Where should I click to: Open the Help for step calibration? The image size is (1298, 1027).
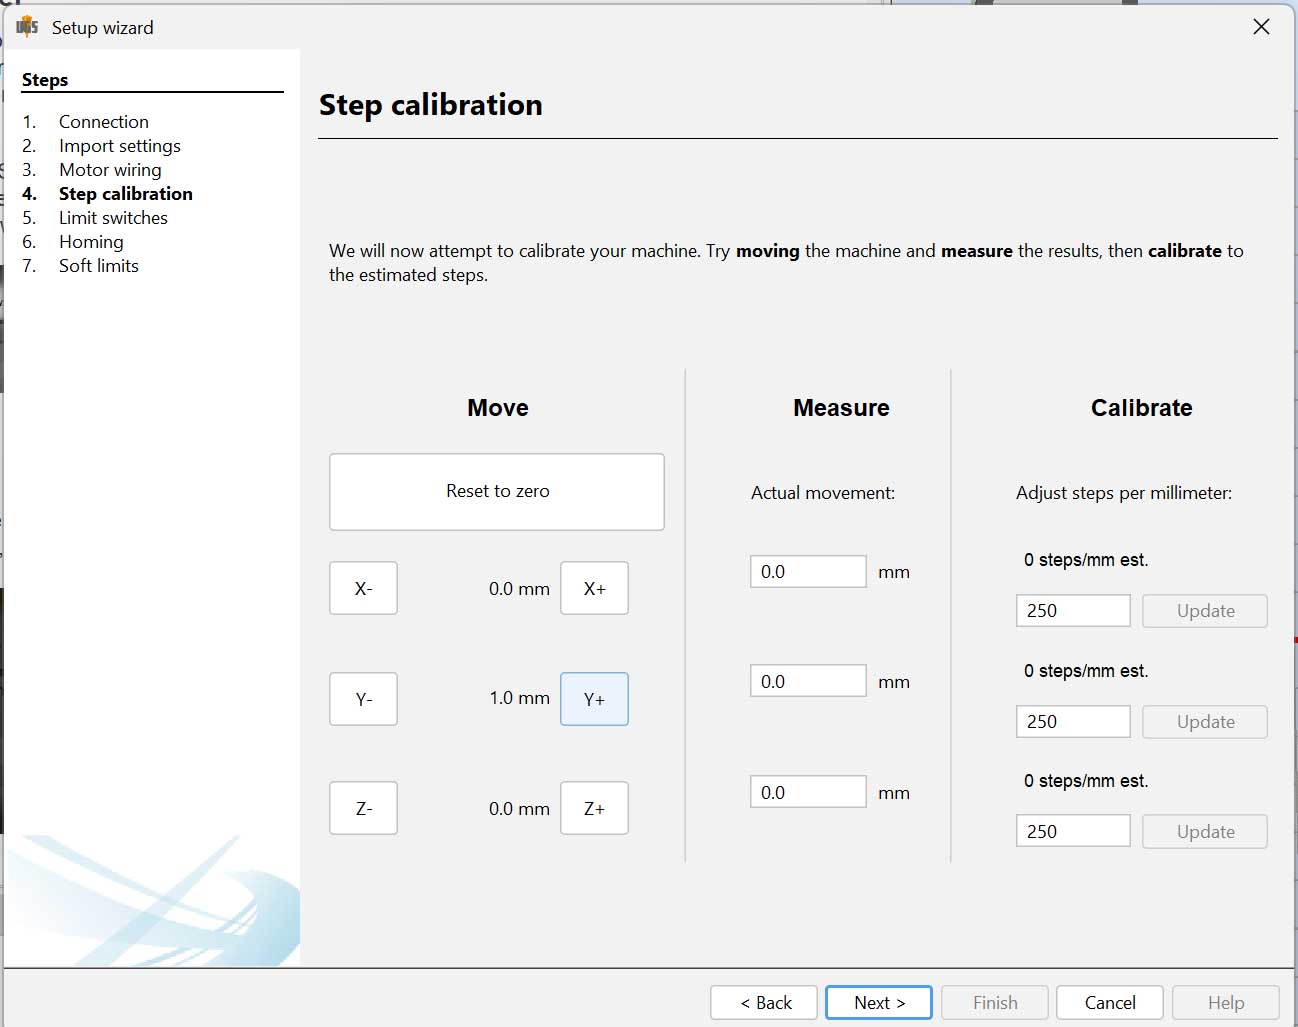coord(1225,1002)
